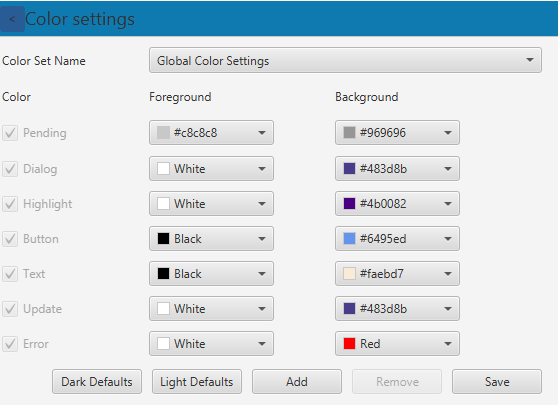Expand Error background Red dropdown

click(397, 343)
